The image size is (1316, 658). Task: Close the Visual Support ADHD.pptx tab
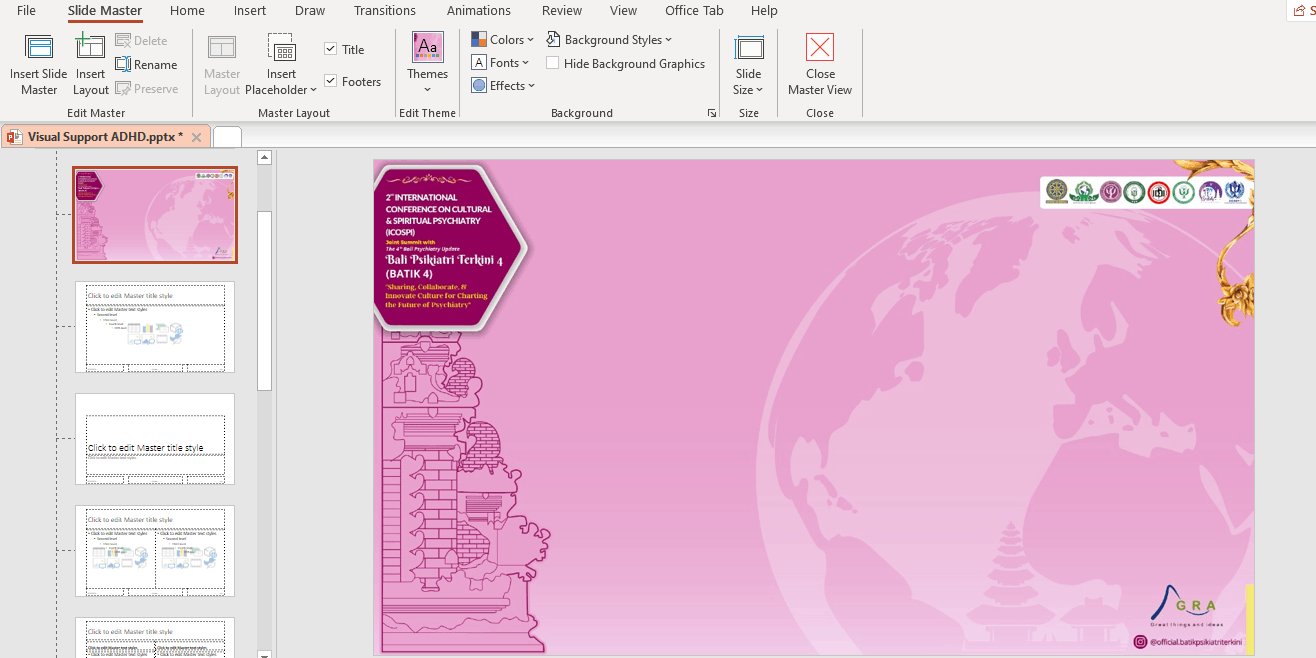coord(196,137)
